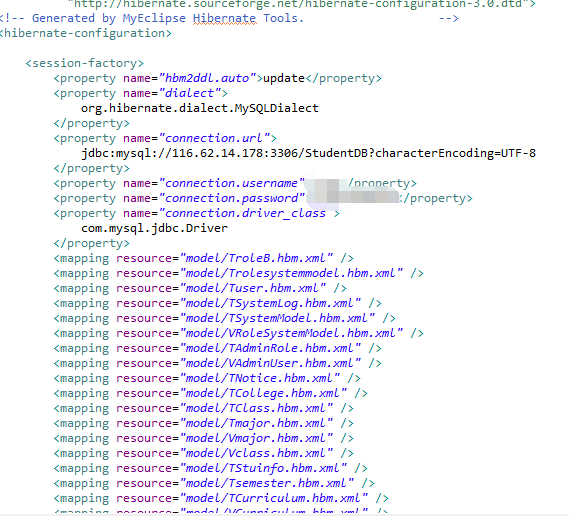Click model/Vmajor.hbm.xml mapping resource

(x=256, y=438)
